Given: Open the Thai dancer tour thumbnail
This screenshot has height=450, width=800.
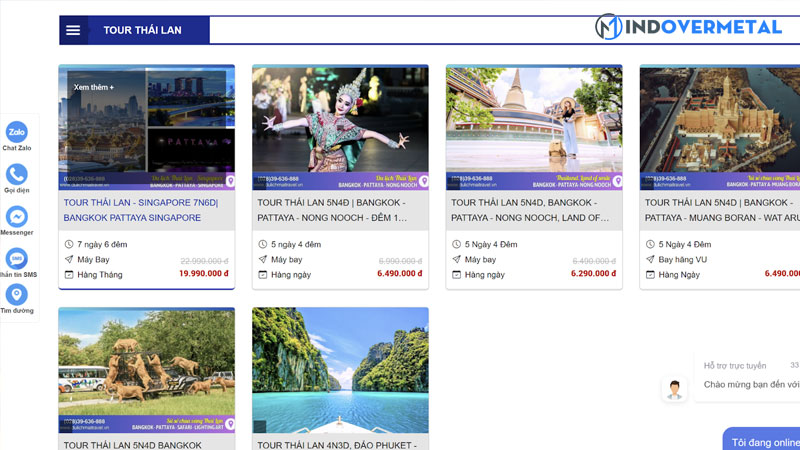Looking at the screenshot, I should pos(340,128).
